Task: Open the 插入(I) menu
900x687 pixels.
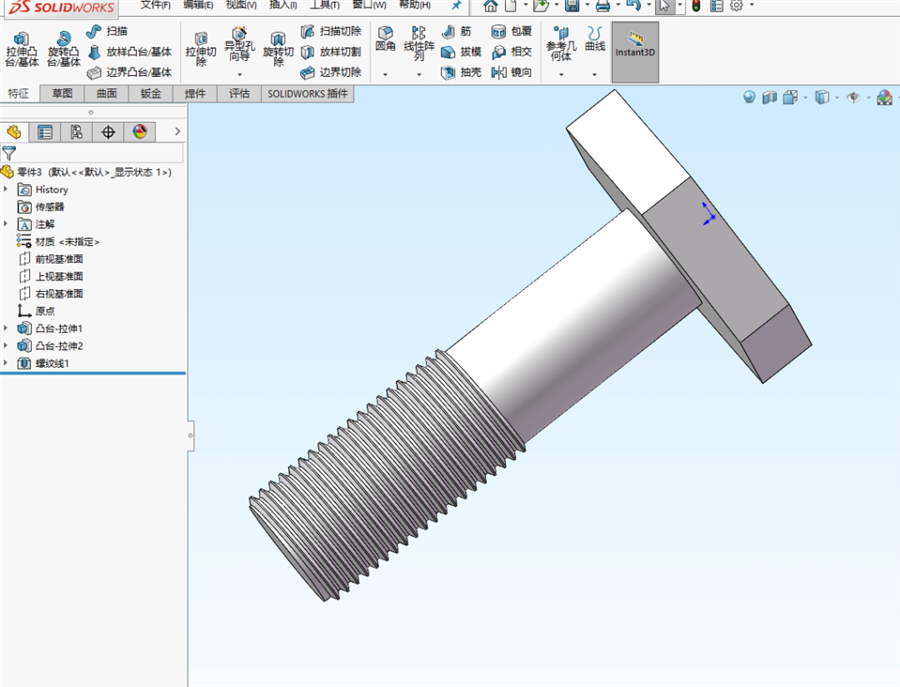Action: tap(283, 5)
